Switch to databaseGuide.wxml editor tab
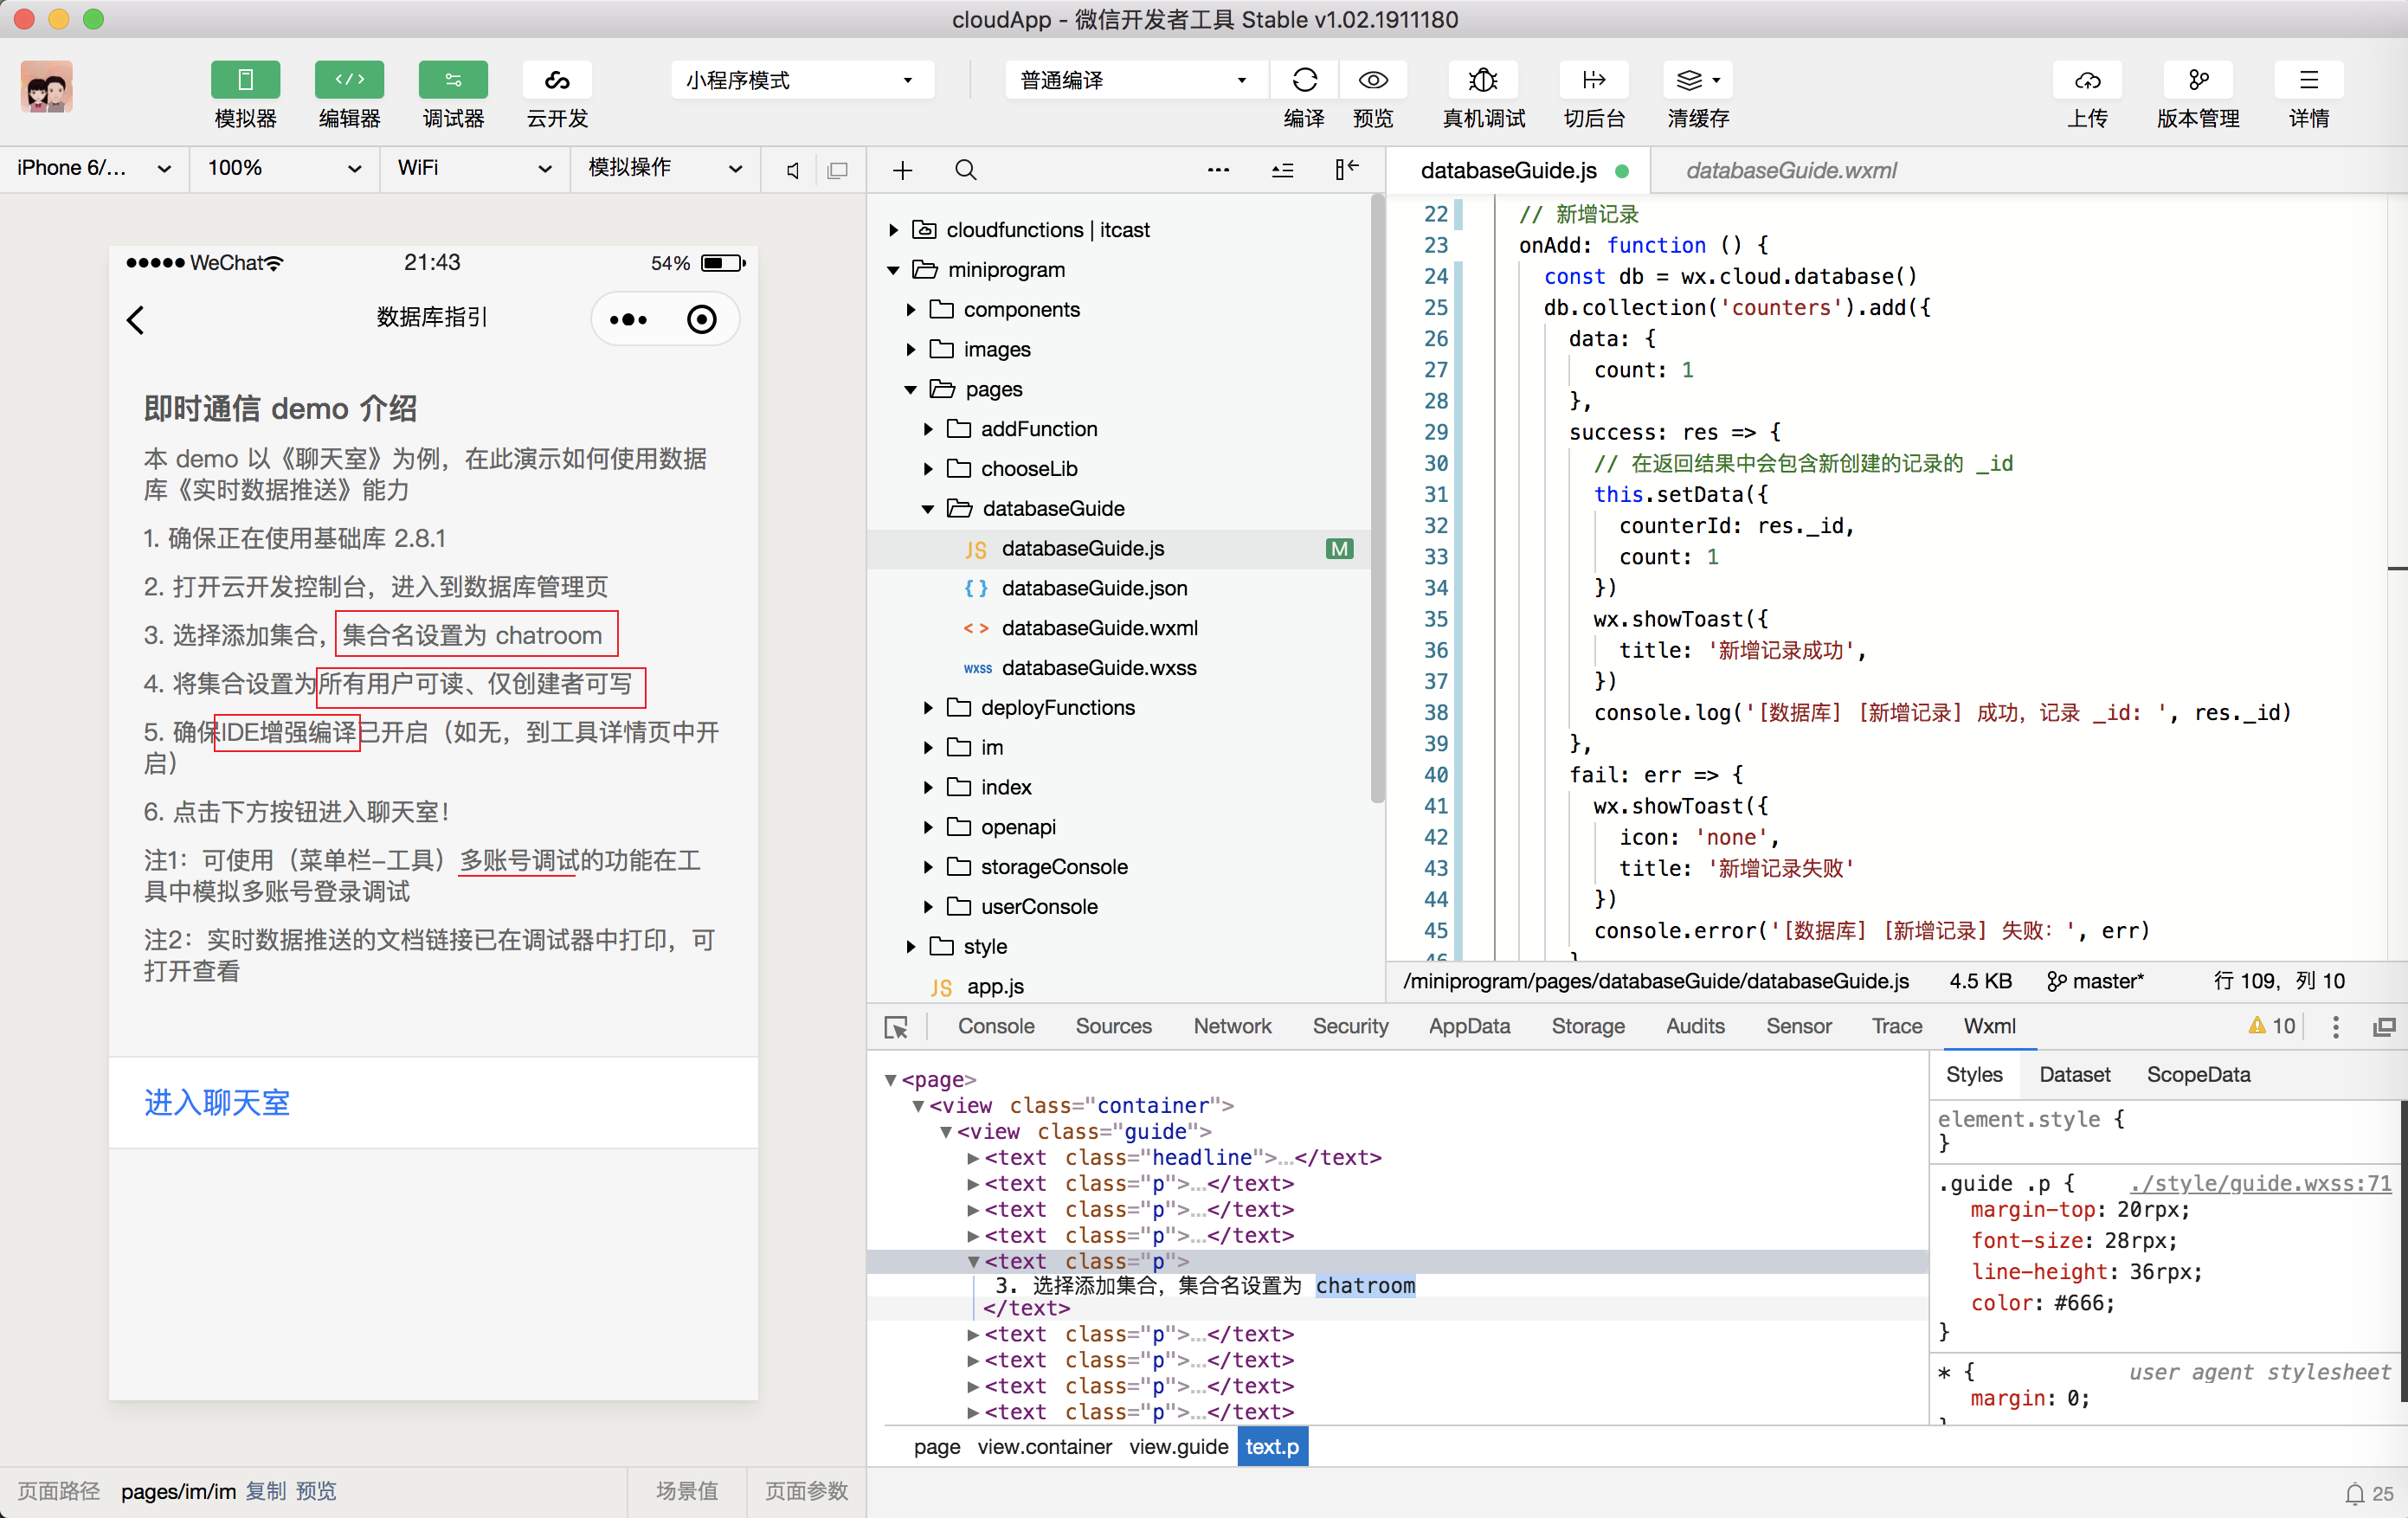This screenshot has height=1518, width=2408. pos(1790,170)
